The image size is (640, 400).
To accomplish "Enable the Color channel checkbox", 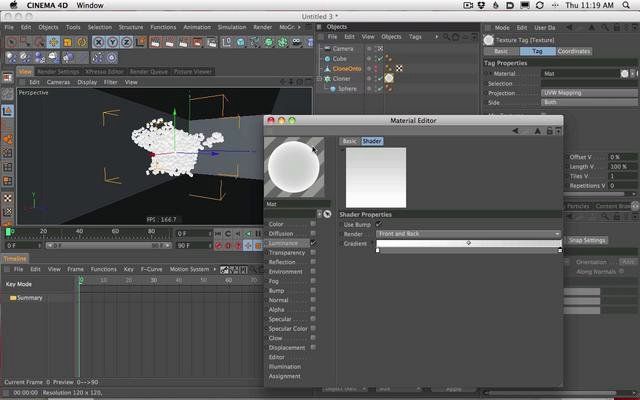I will pos(313,224).
